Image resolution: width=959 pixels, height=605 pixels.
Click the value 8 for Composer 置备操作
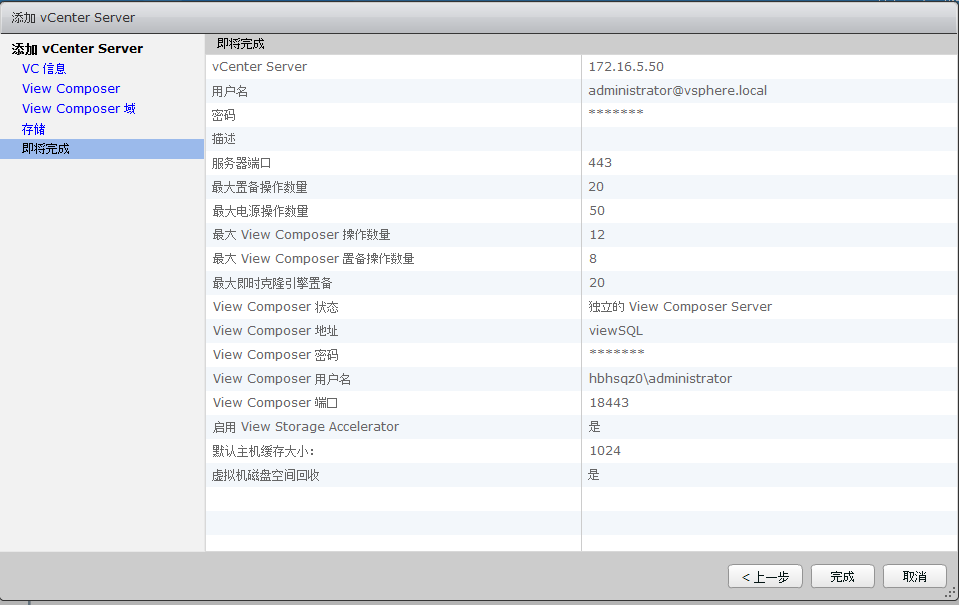coord(593,259)
